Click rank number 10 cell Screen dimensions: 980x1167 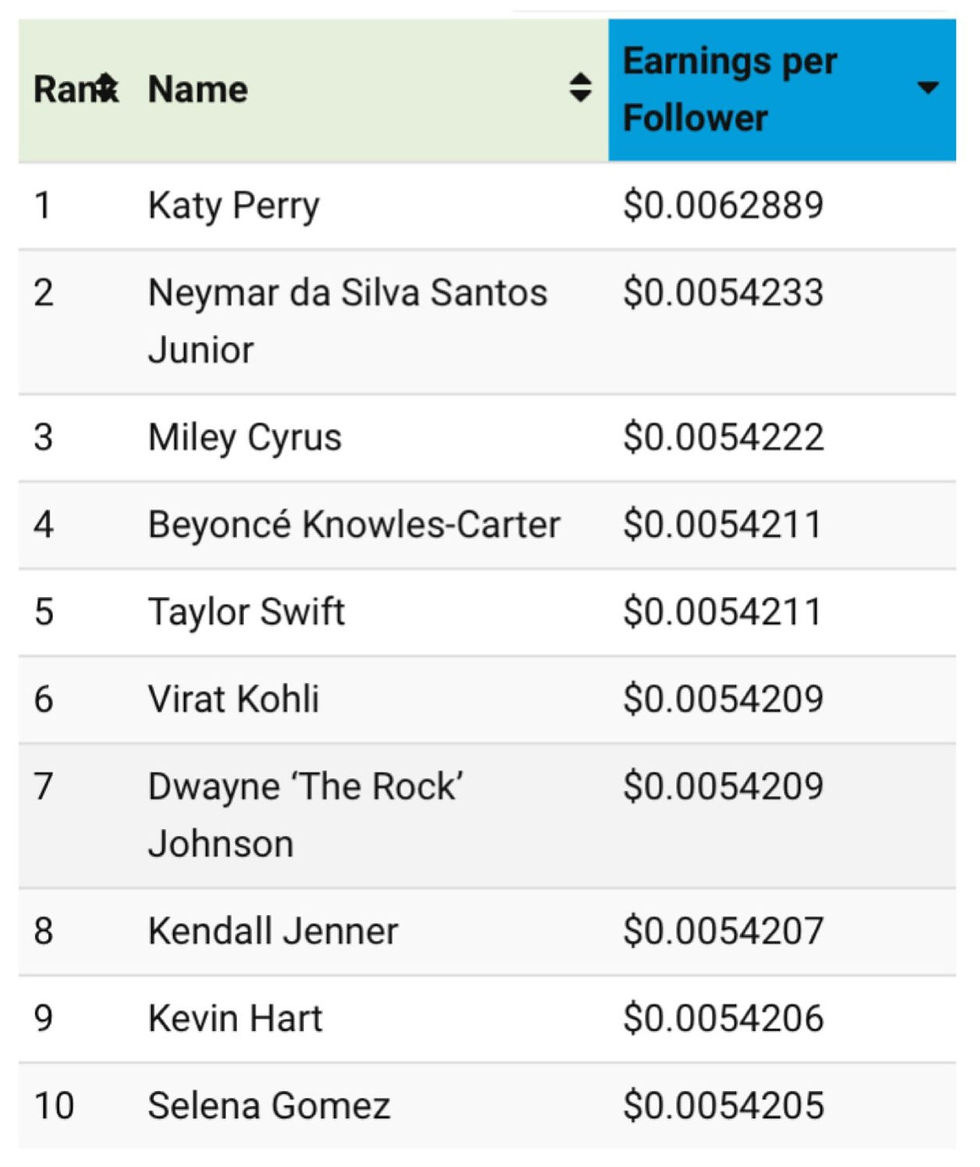point(54,1106)
